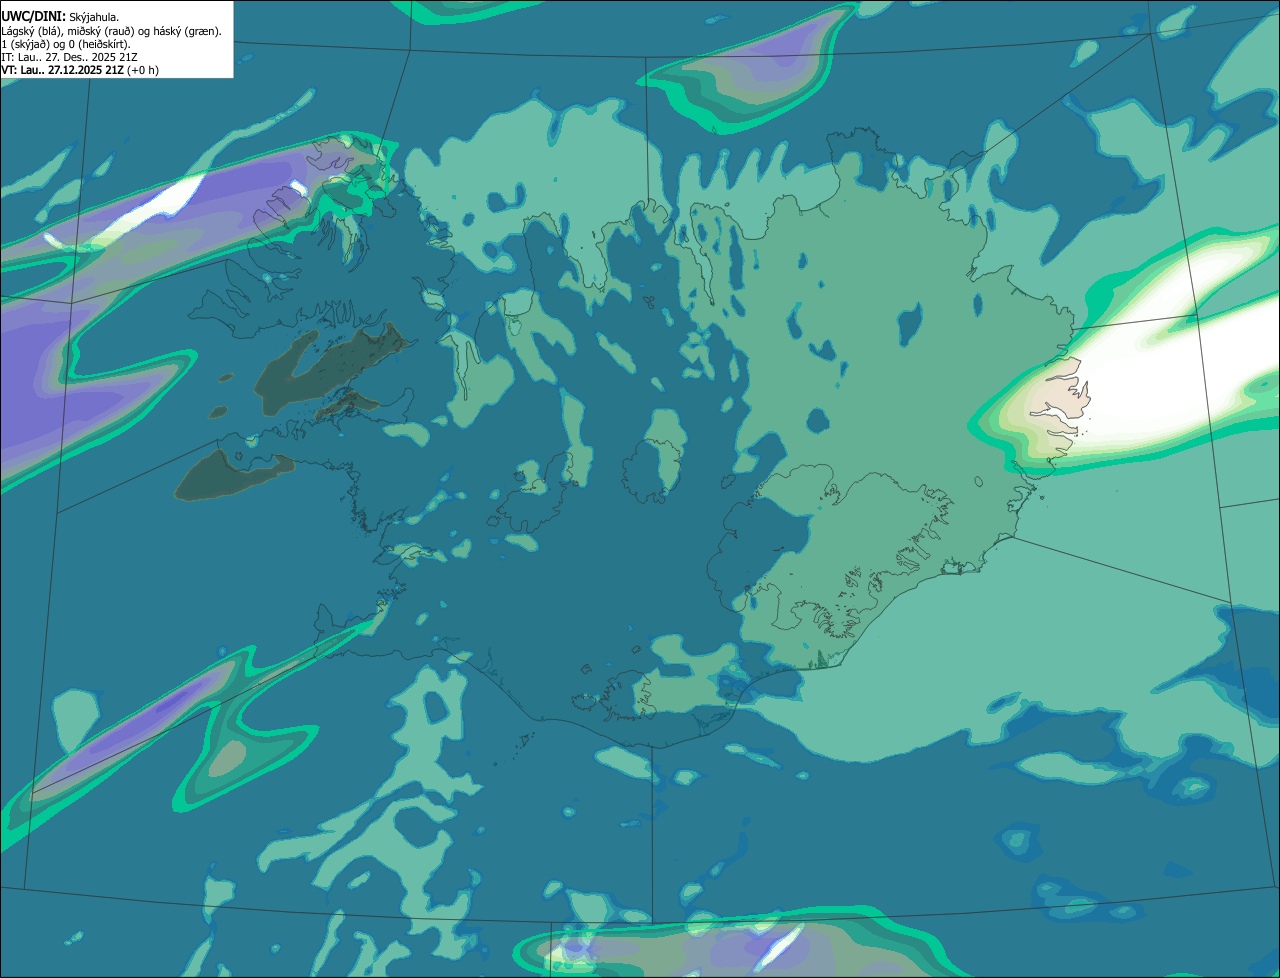Image resolution: width=1280 pixels, height=978 pixels.
Task: Select the "Lágský (blá), miðský (rauð)" legend line
Action: pos(112,31)
